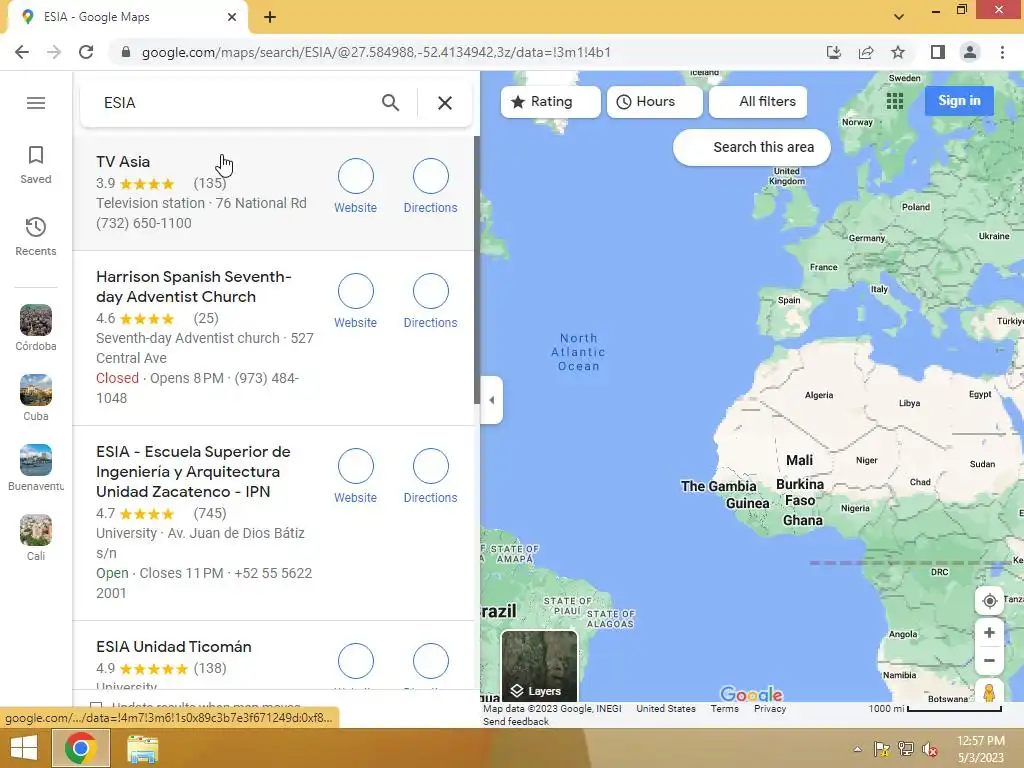Reload the Google Maps page
Viewport: 1024px width, 768px height.
click(x=86, y=52)
